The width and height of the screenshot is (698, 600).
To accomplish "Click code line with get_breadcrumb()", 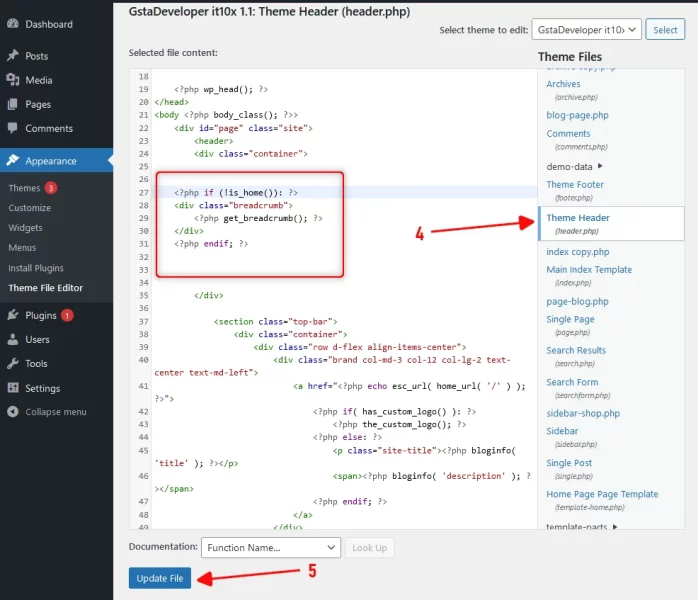I will tap(258, 218).
